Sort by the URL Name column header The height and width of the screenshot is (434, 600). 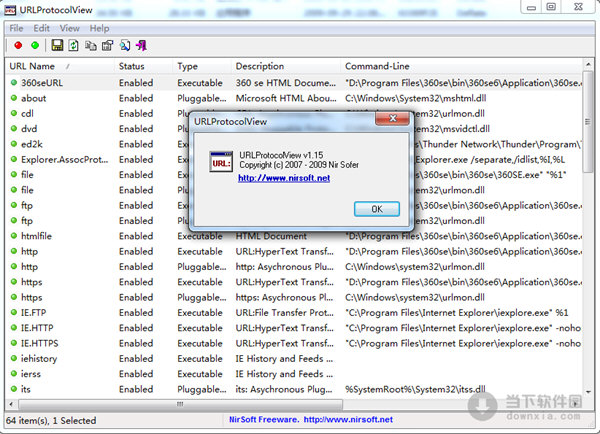click(x=60, y=66)
